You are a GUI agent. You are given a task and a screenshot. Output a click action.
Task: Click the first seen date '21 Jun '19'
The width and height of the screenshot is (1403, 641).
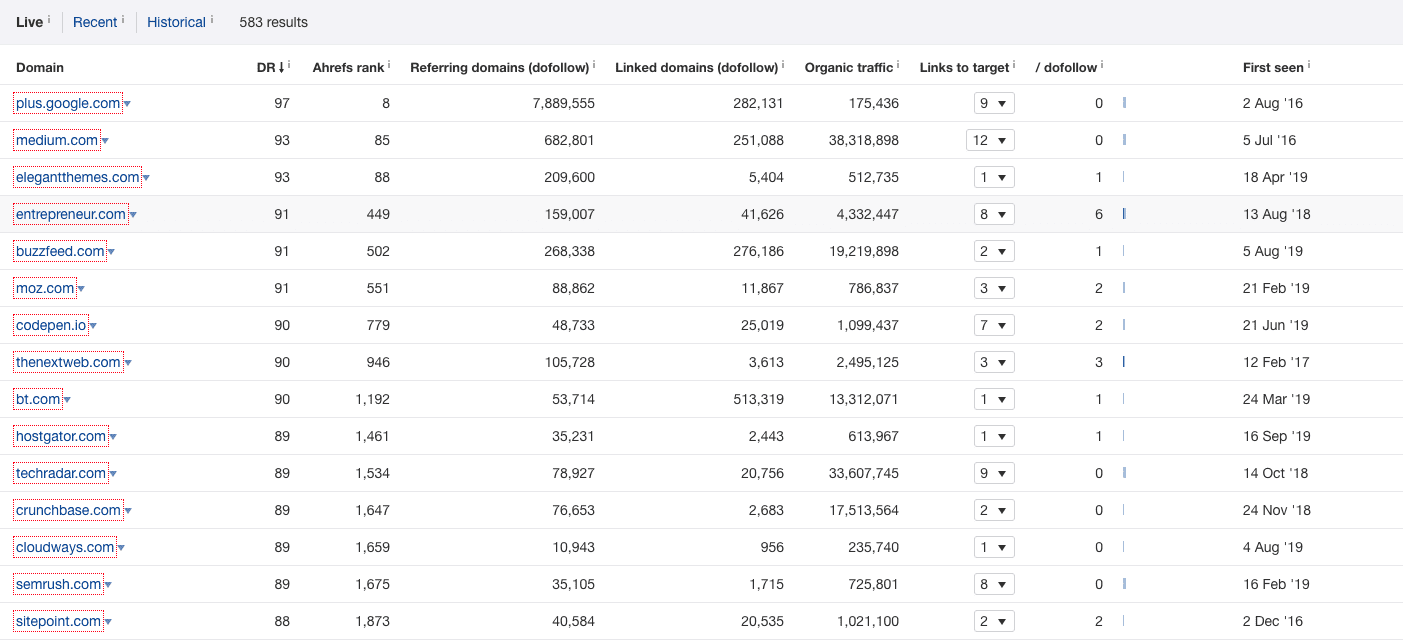coord(1275,325)
